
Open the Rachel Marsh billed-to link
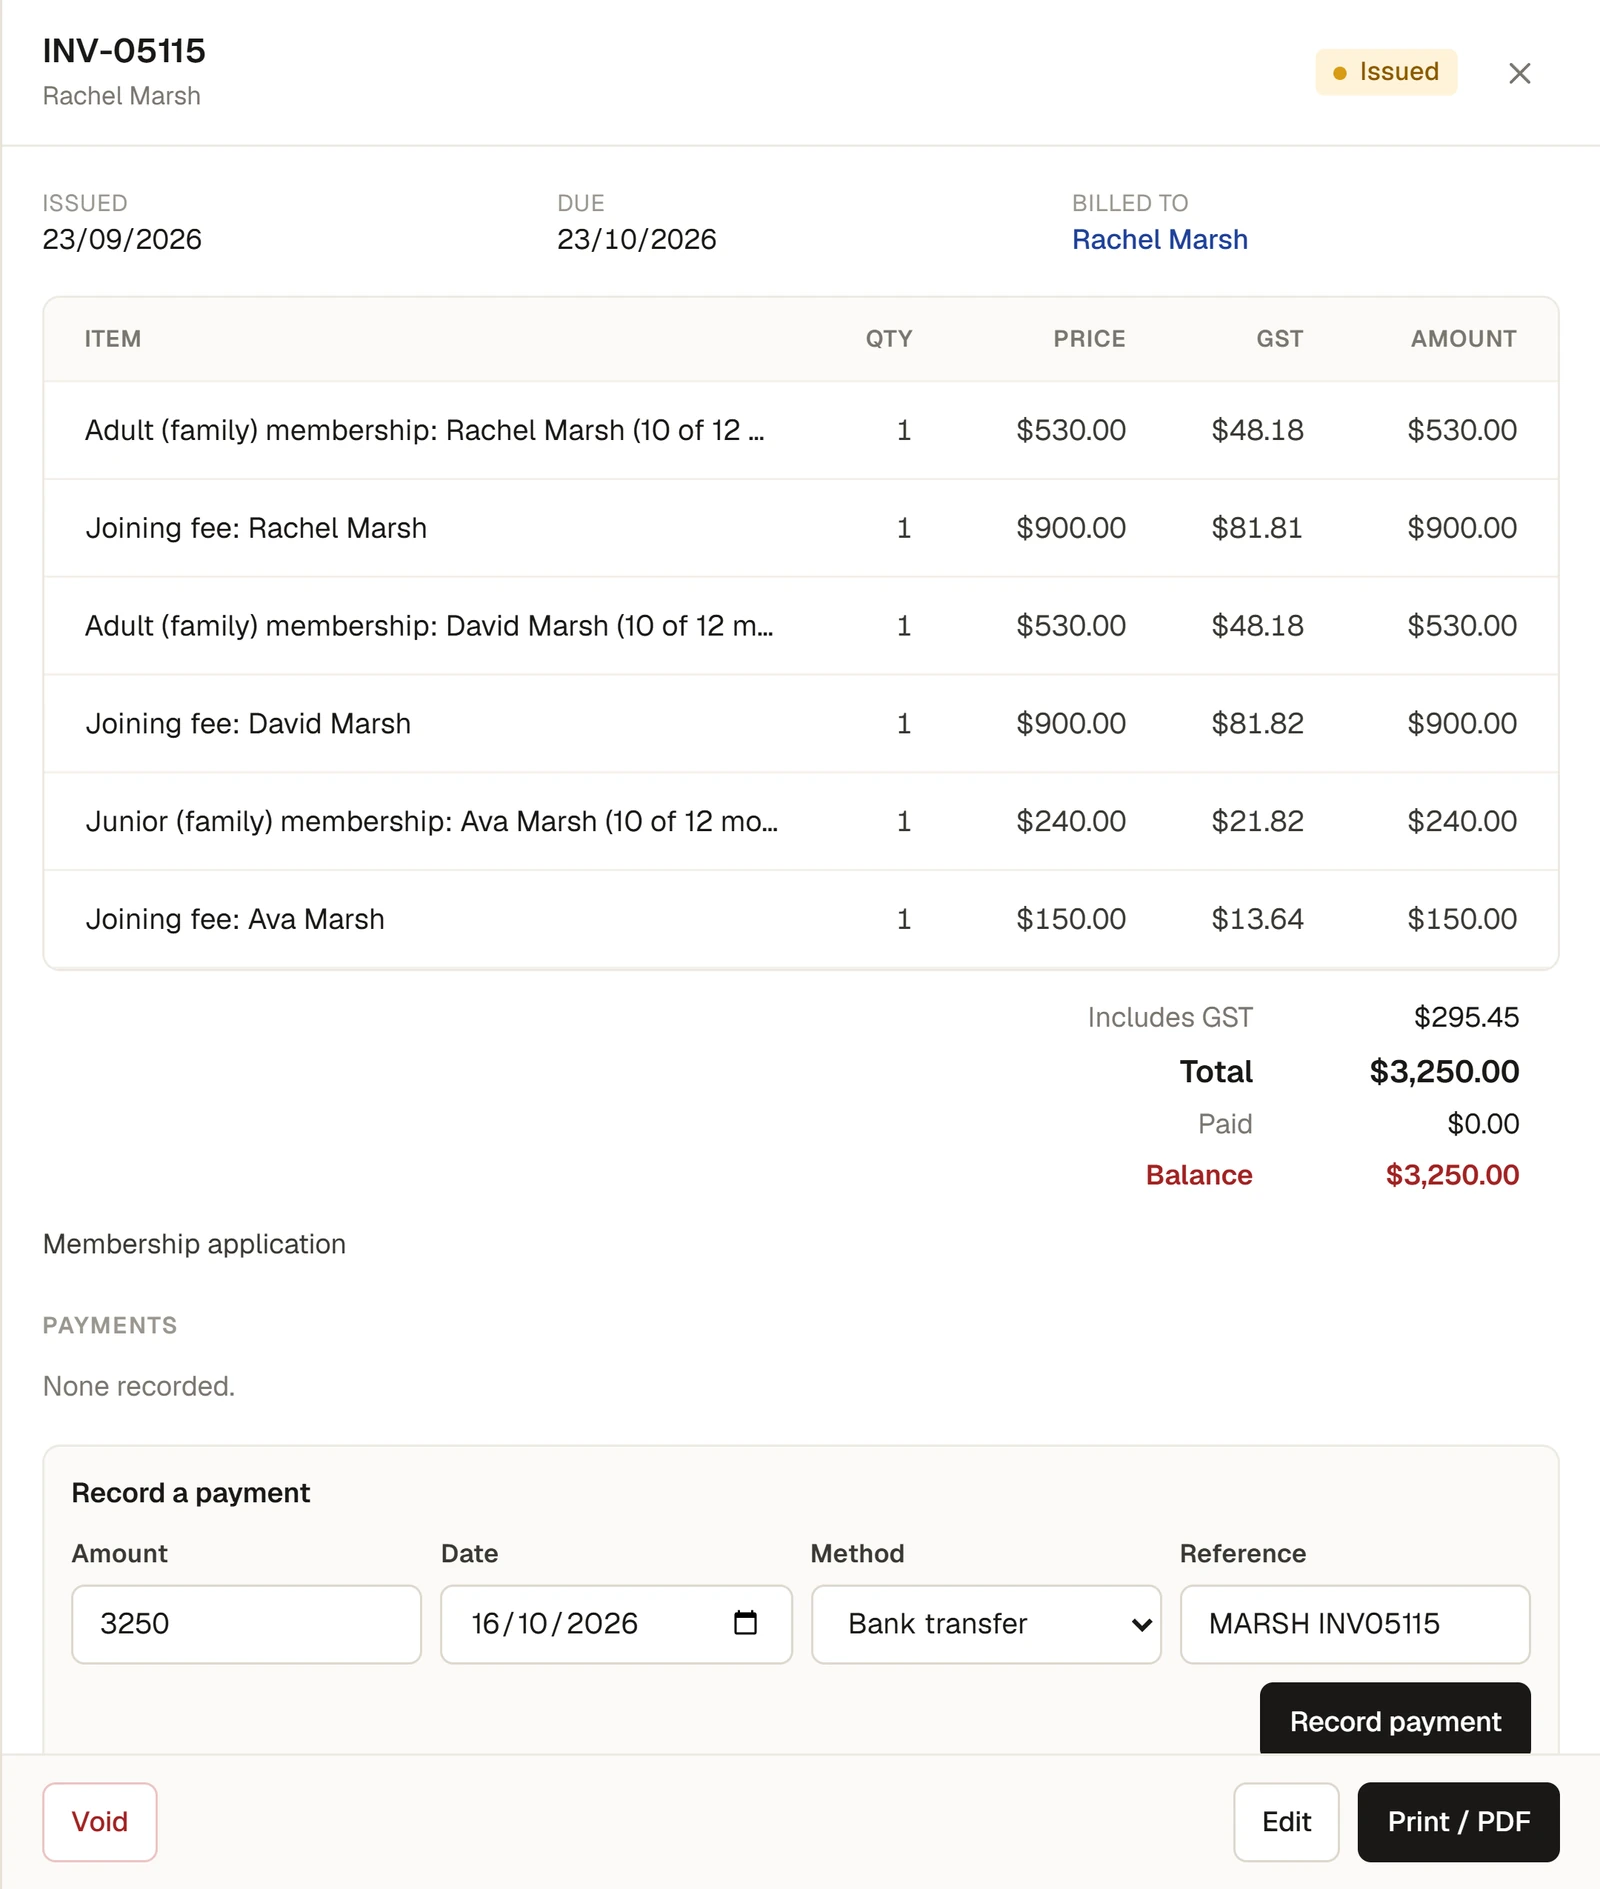(1160, 240)
